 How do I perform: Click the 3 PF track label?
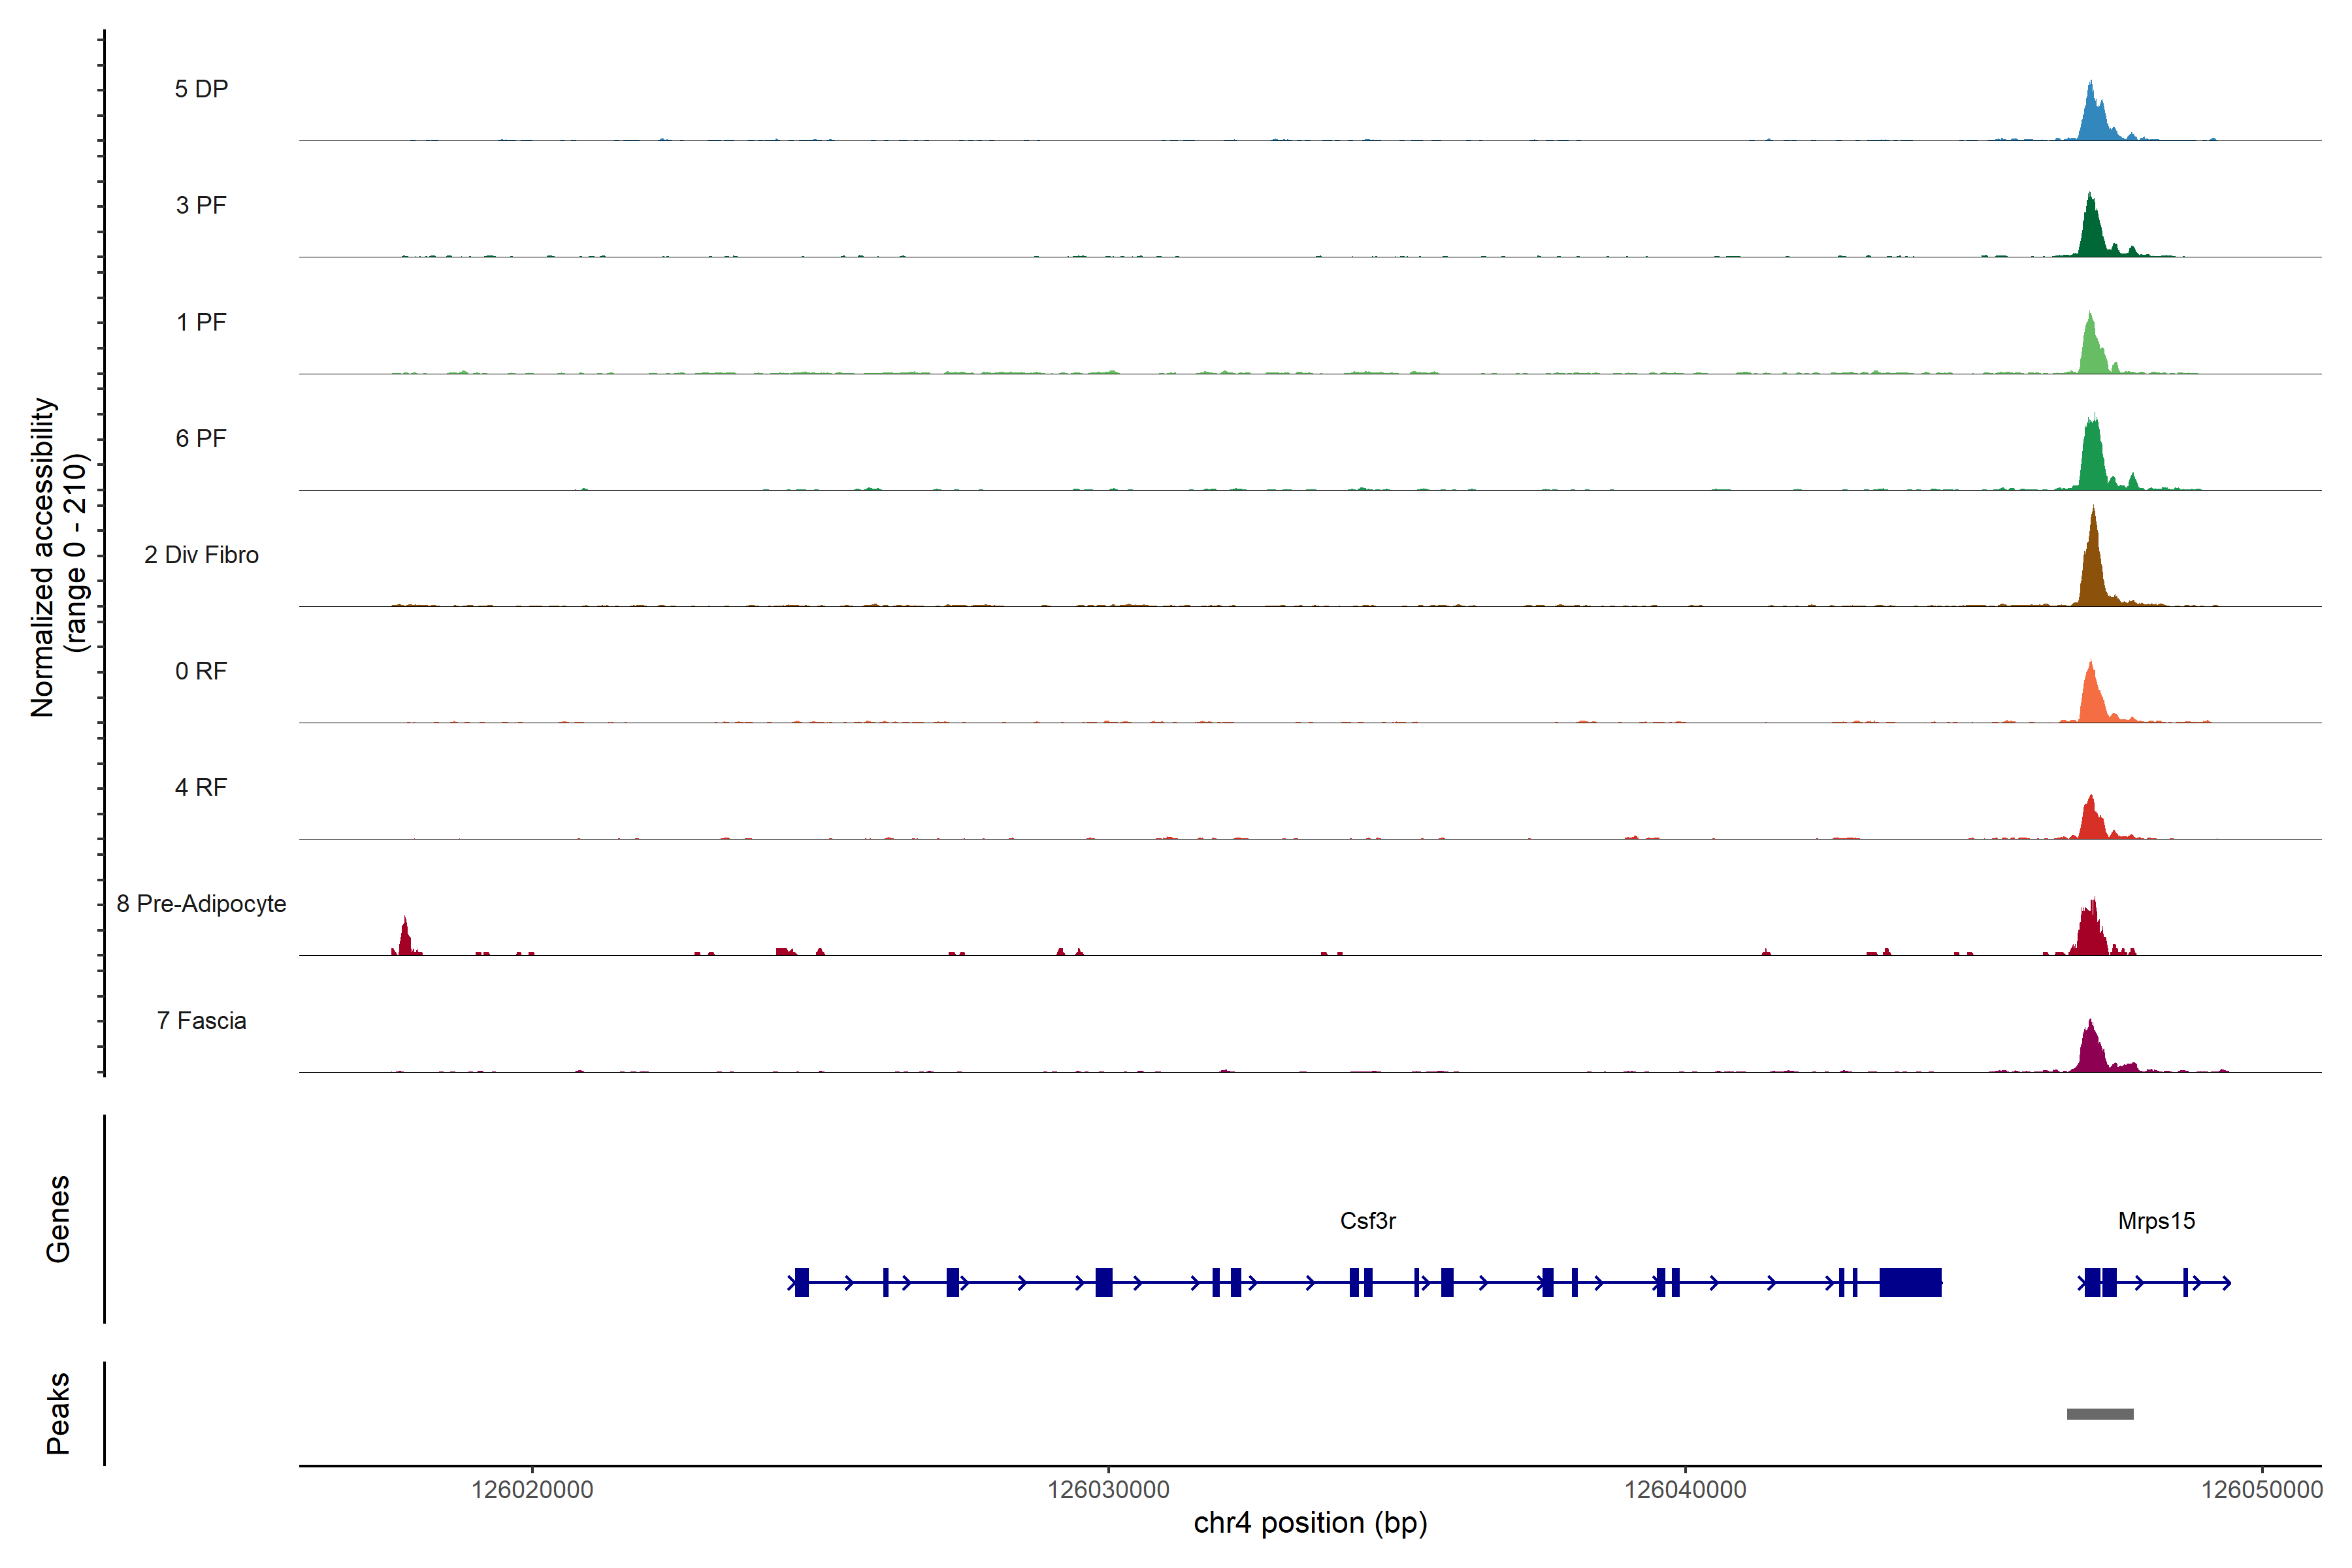[x=201, y=205]
